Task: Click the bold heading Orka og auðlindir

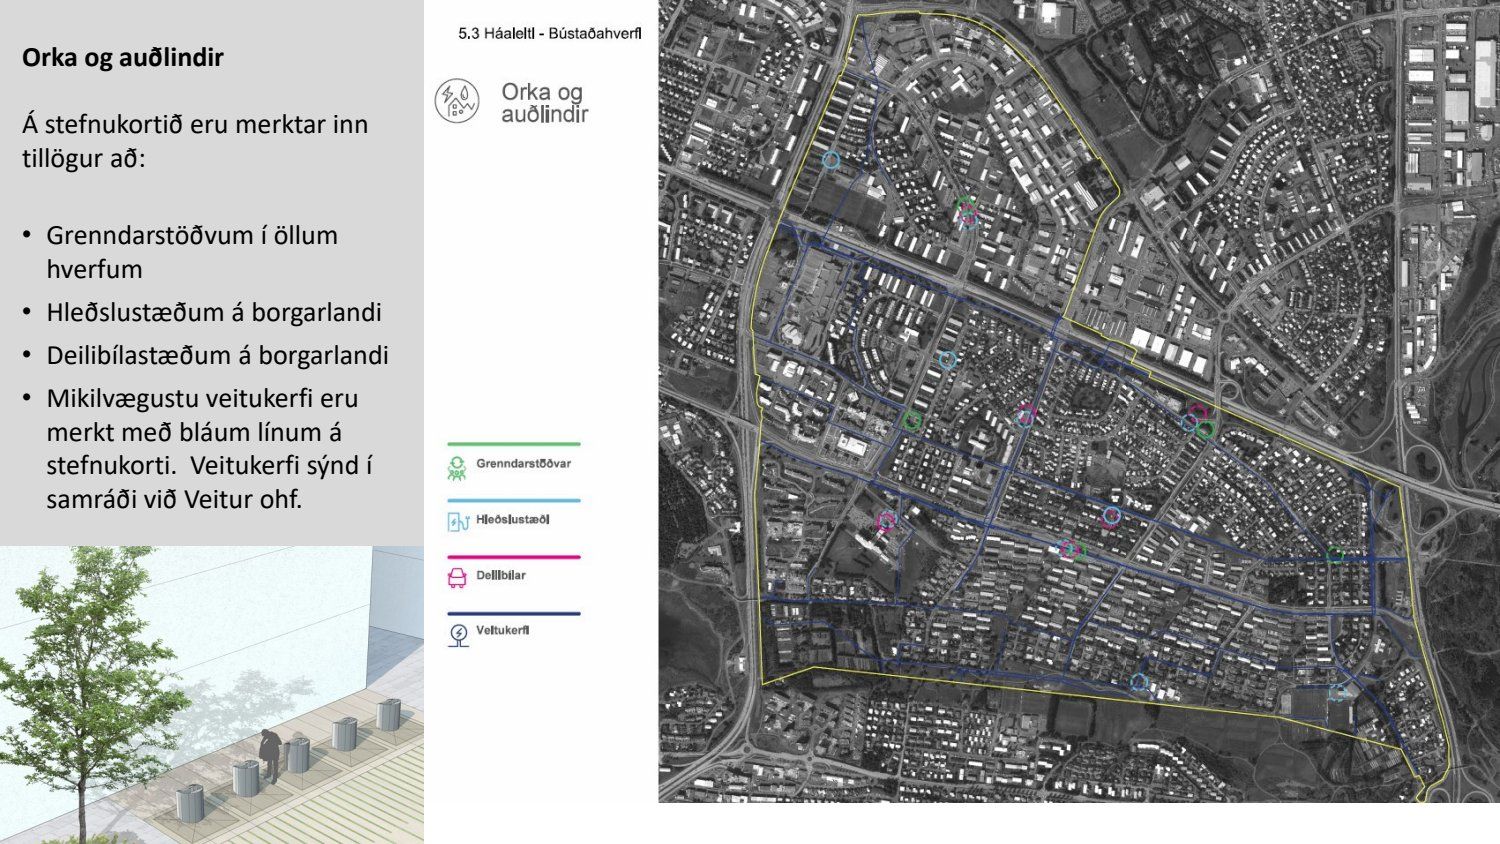Action: pos(123,58)
